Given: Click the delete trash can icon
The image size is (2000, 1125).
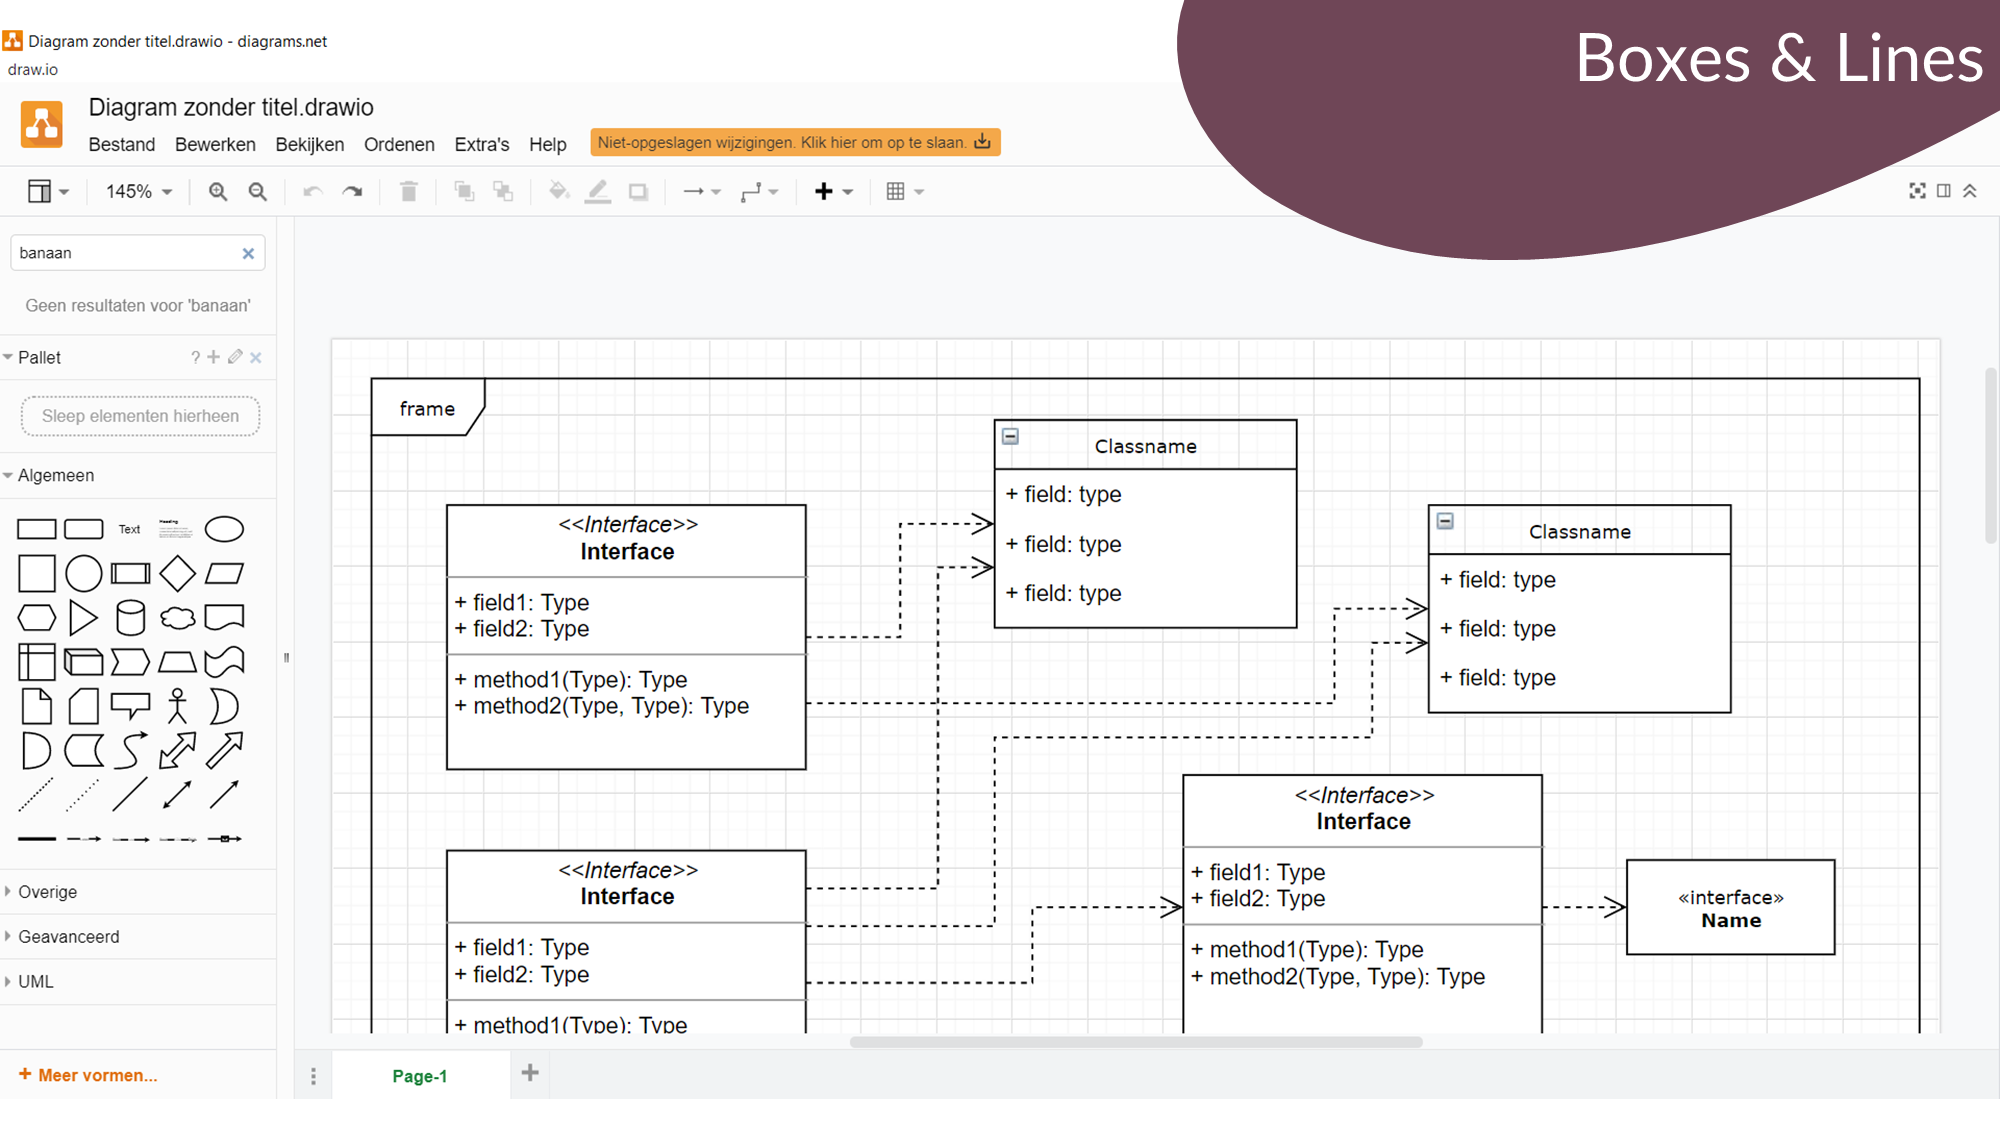Looking at the screenshot, I should (408, 191).
